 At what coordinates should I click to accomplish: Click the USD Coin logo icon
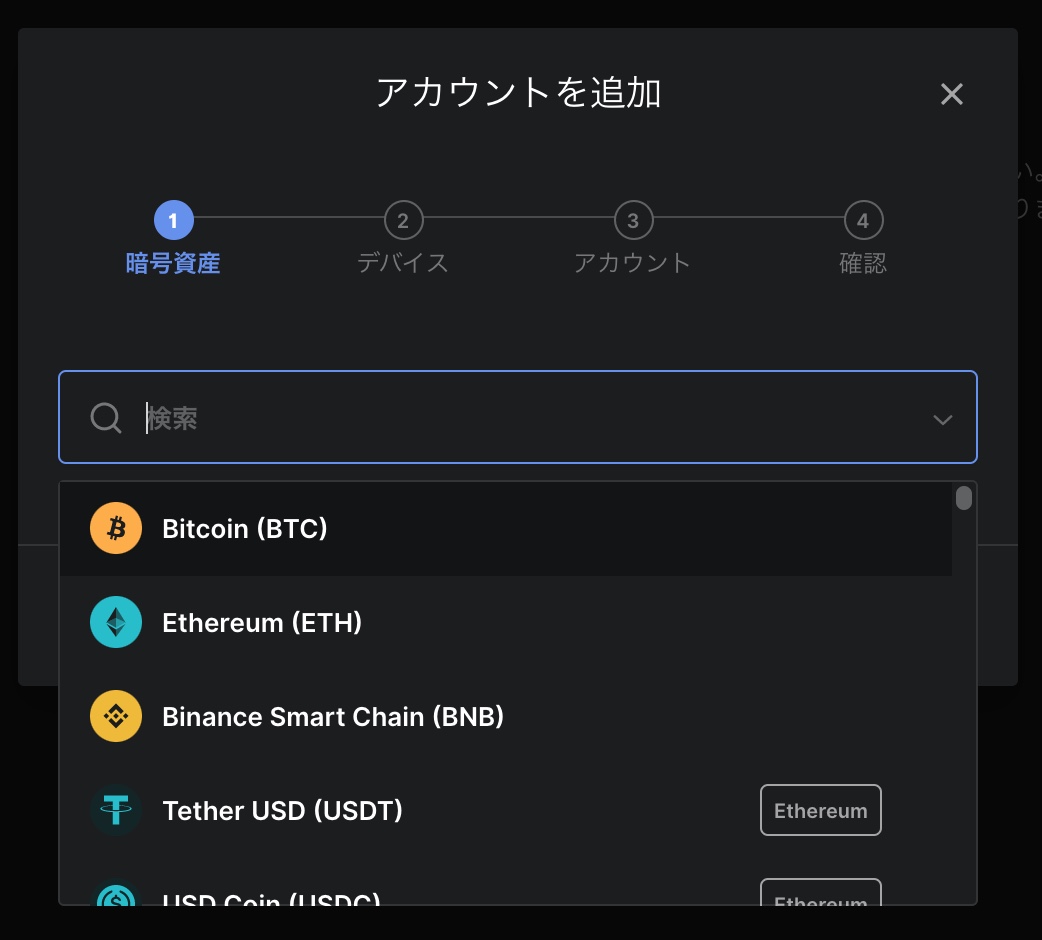(x=116, y=896)
